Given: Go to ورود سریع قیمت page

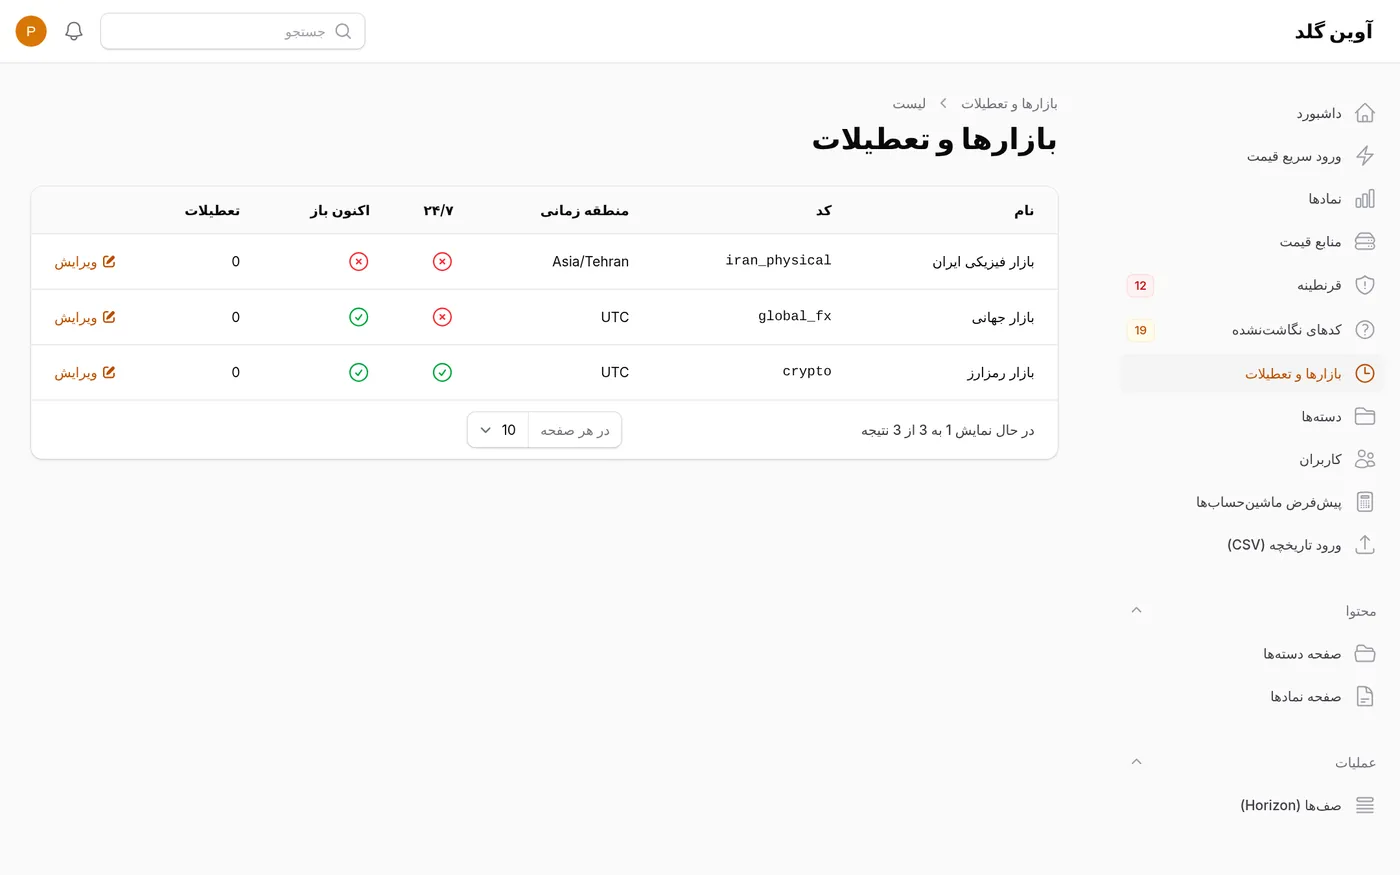Looking at the screenshot, I should tap(1252, 156).
